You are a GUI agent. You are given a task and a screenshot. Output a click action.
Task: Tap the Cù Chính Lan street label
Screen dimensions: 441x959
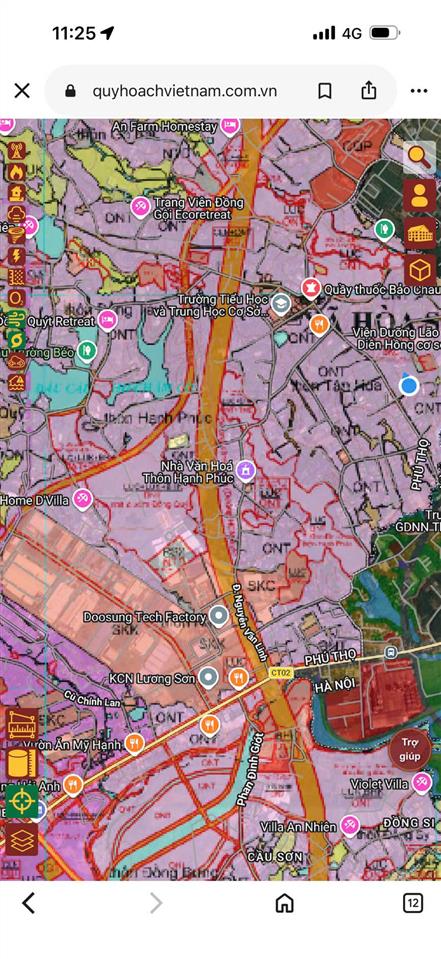(93, 697)
